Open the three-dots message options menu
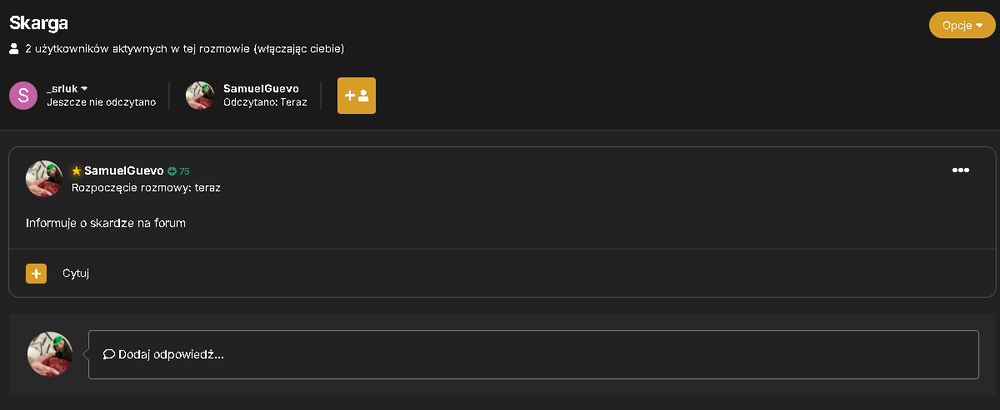Image resolution: width=1000 pixels, height=410 pixels. 960,170
